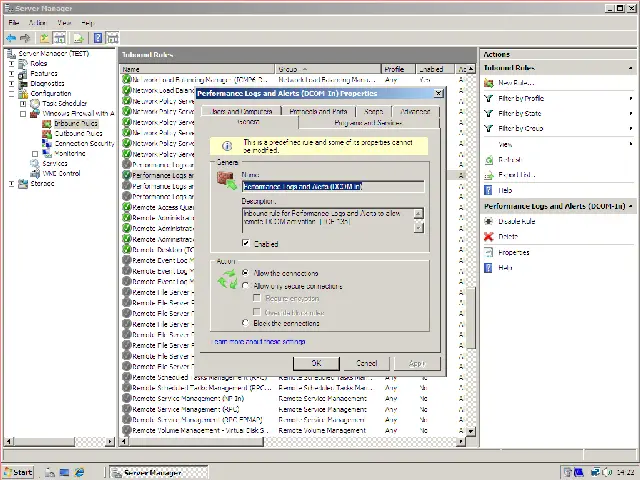Click the Filter by Group funnel icon
Screen dimensions: 640x480
point(489,129)
